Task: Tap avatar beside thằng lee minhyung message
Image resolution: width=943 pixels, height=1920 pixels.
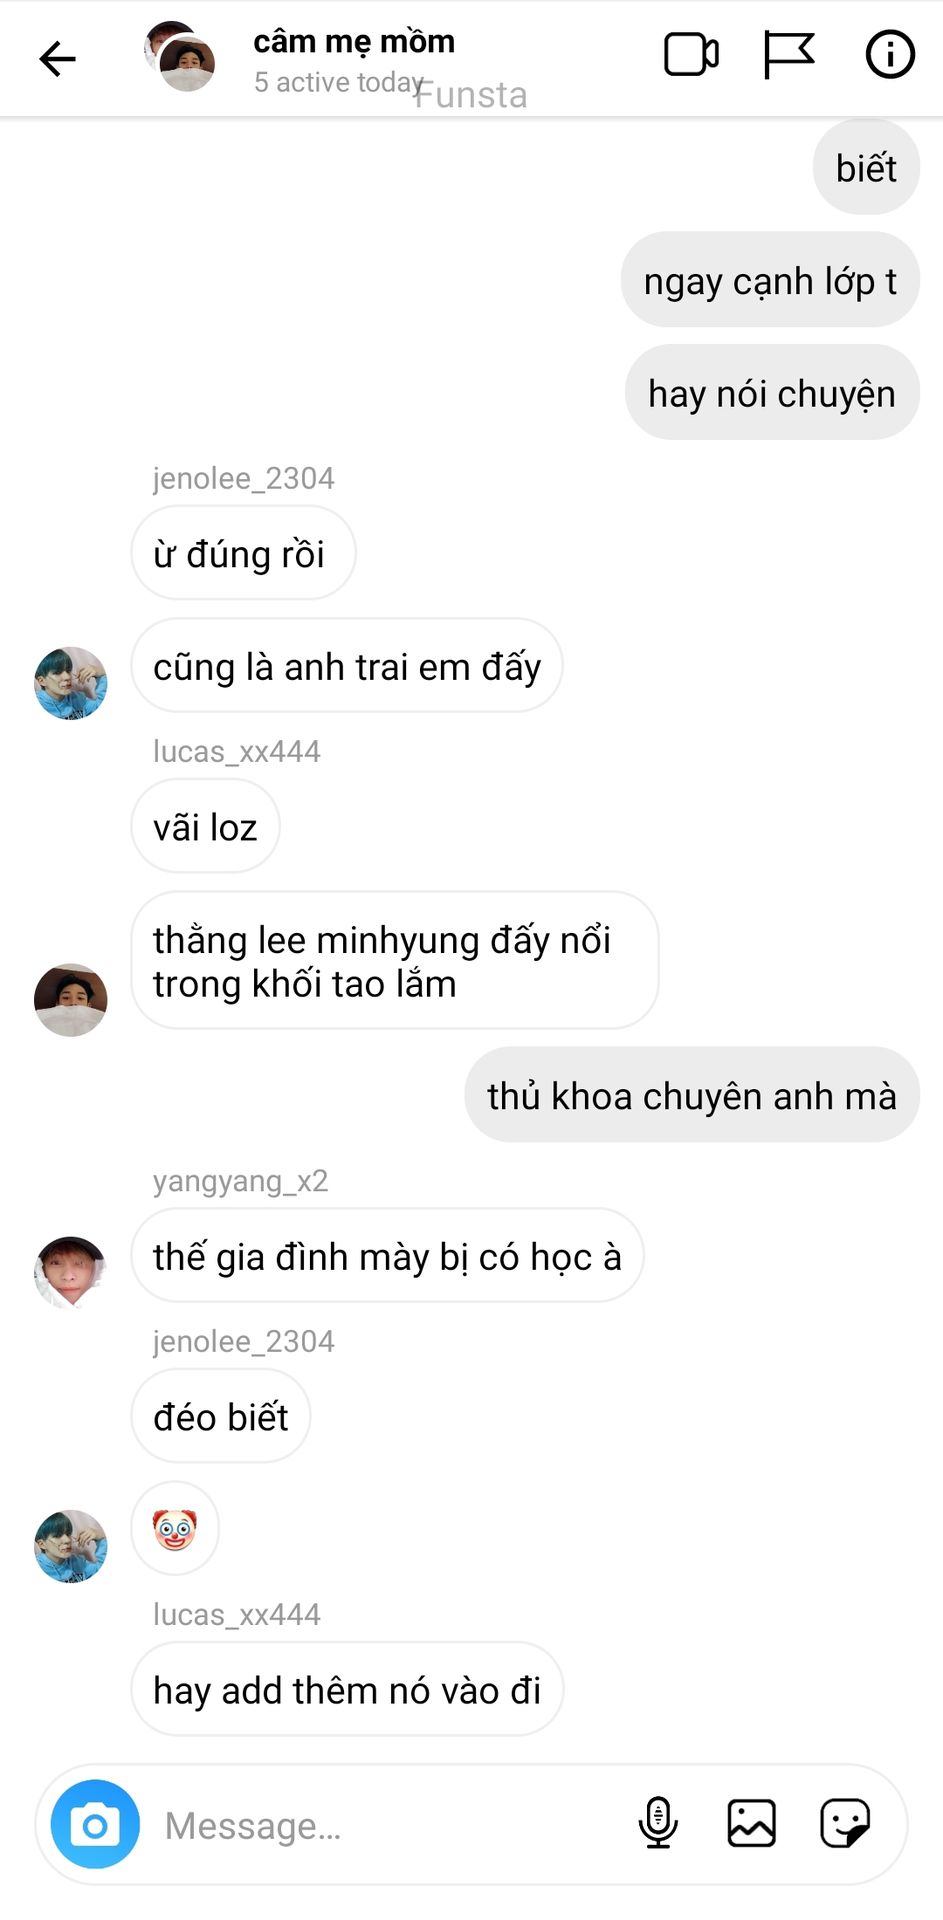Action: [71, 1000]
